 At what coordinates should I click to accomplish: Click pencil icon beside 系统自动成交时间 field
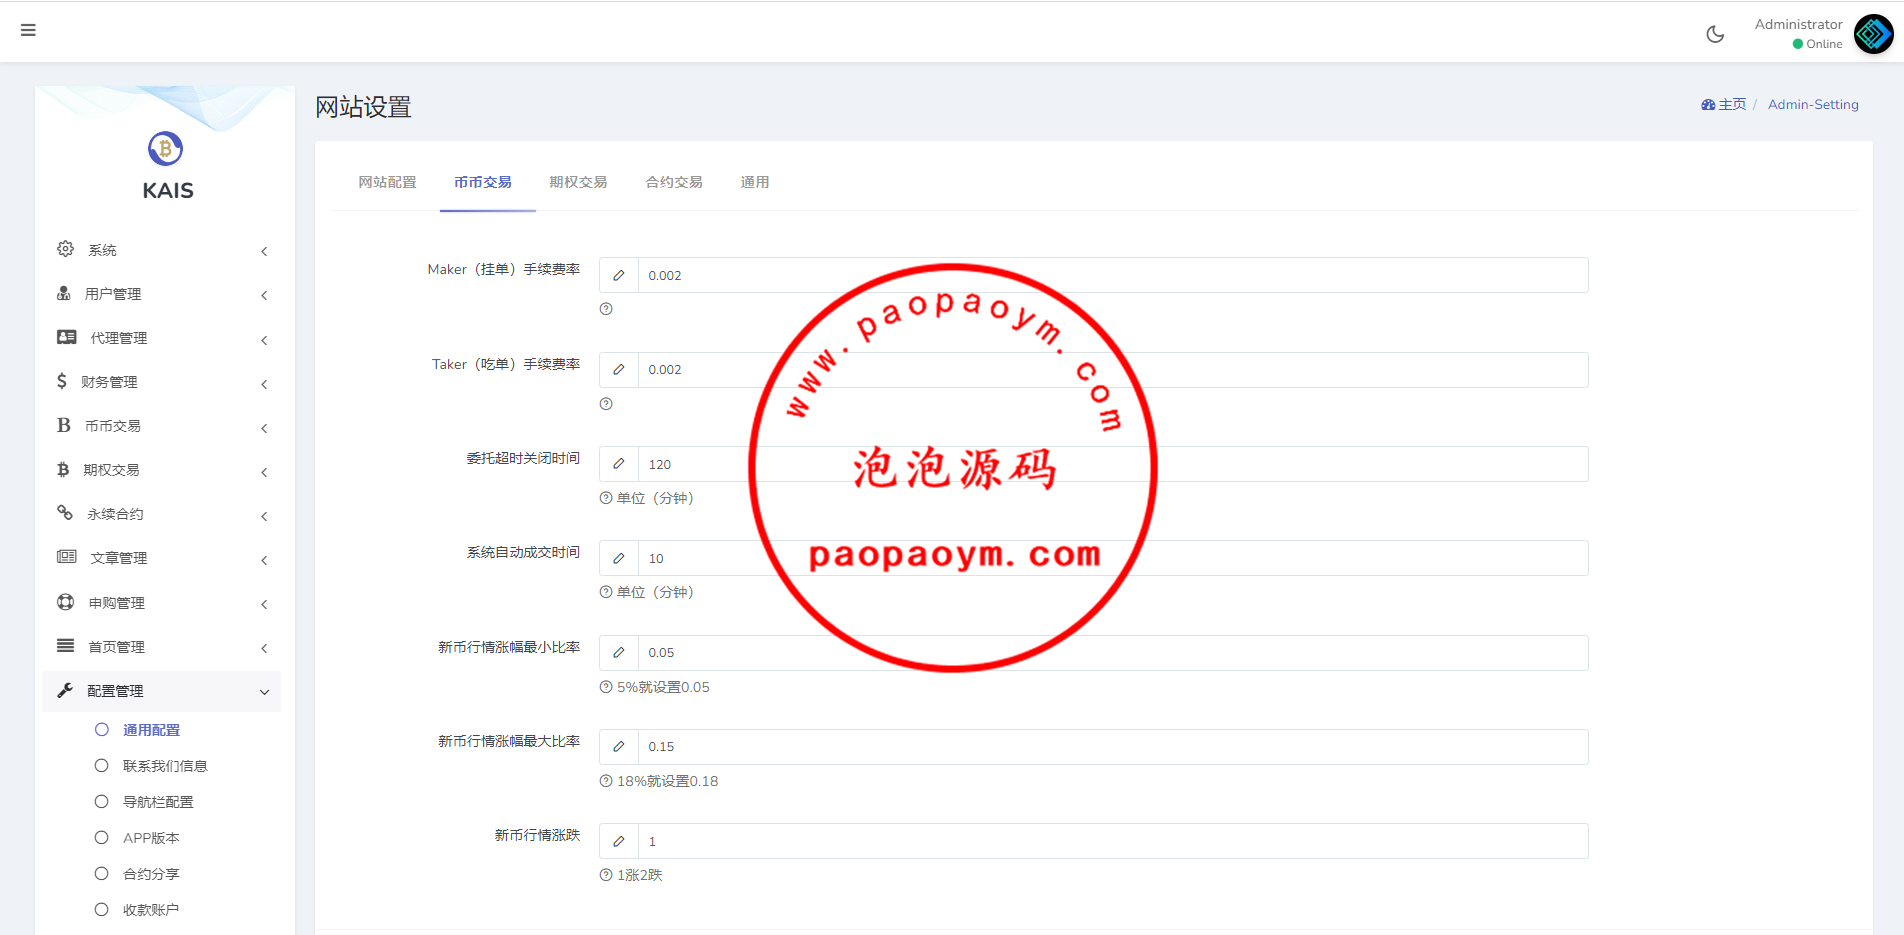619,558
